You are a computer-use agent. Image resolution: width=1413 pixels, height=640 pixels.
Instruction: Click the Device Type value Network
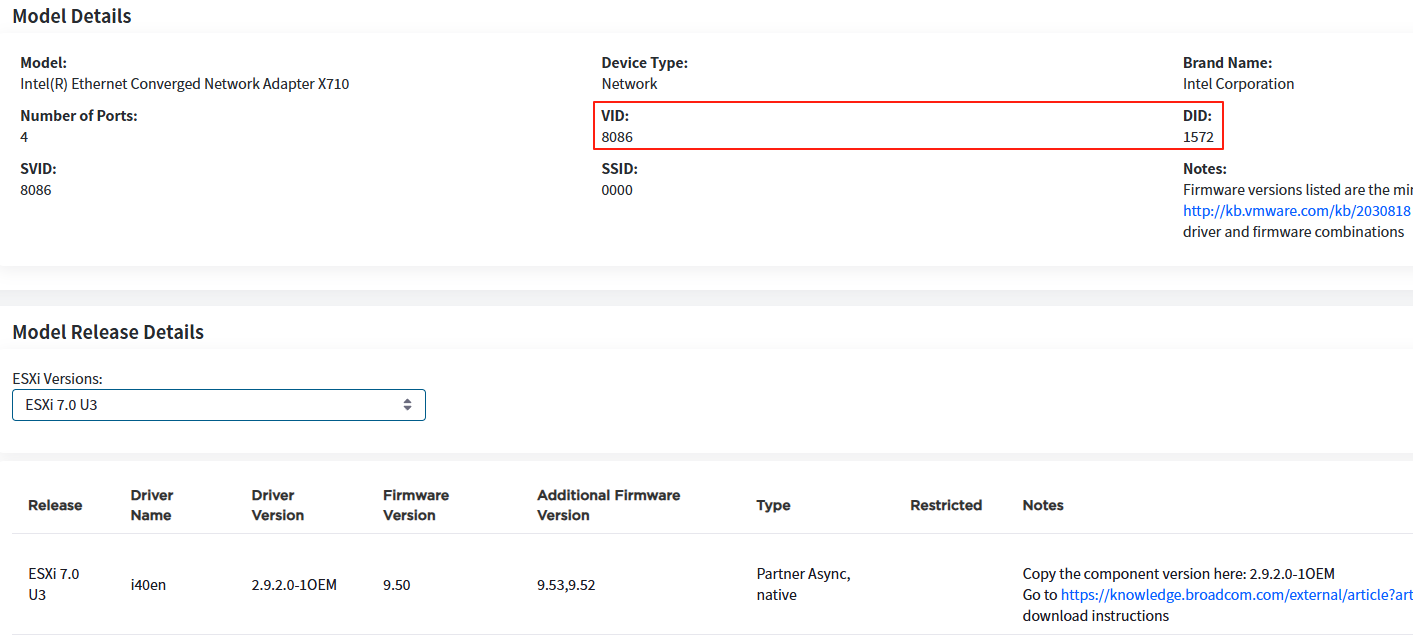pyautogui.click(x=630, y=84)
